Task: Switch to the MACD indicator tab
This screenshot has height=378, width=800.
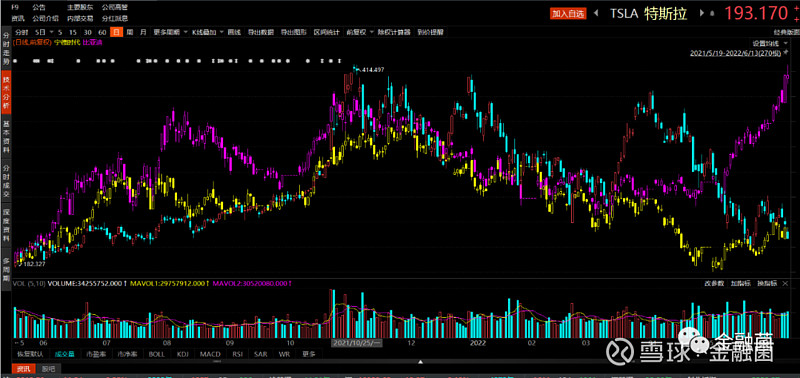Action: [x=210, y=354]
